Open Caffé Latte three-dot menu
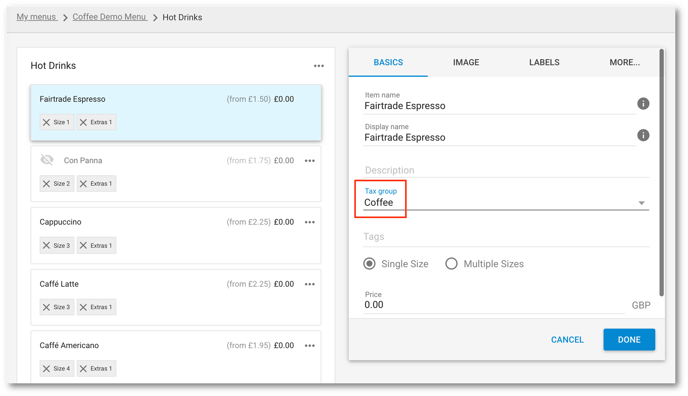The height and width of the screenshot is (396, 688). tap(310, 285)
